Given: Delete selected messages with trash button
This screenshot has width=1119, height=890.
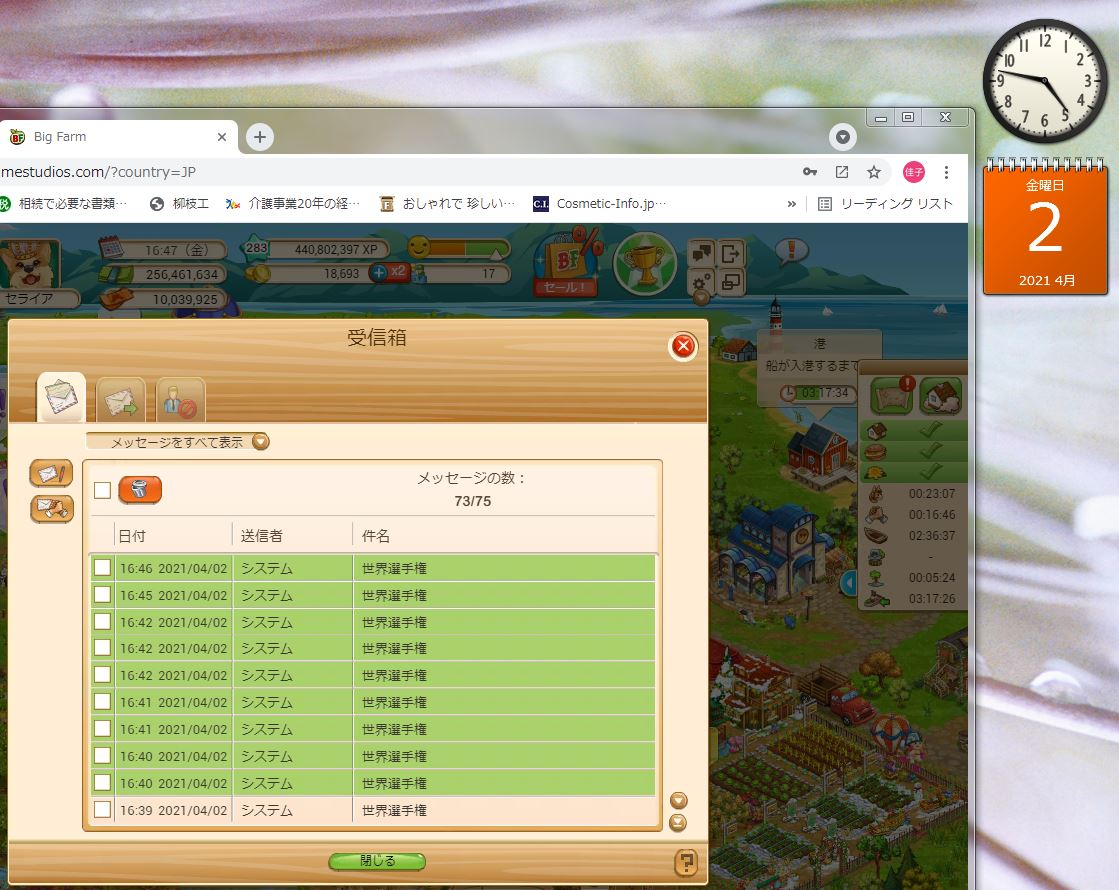Looking at the screenshot, I should (140, 490).
